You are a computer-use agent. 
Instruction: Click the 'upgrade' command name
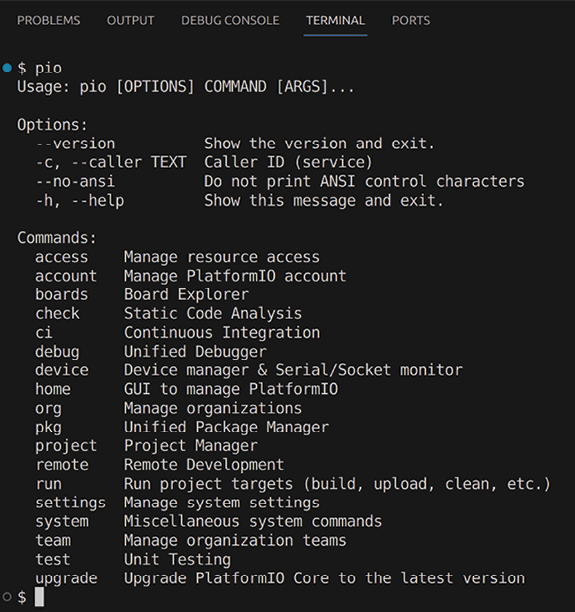66,579
